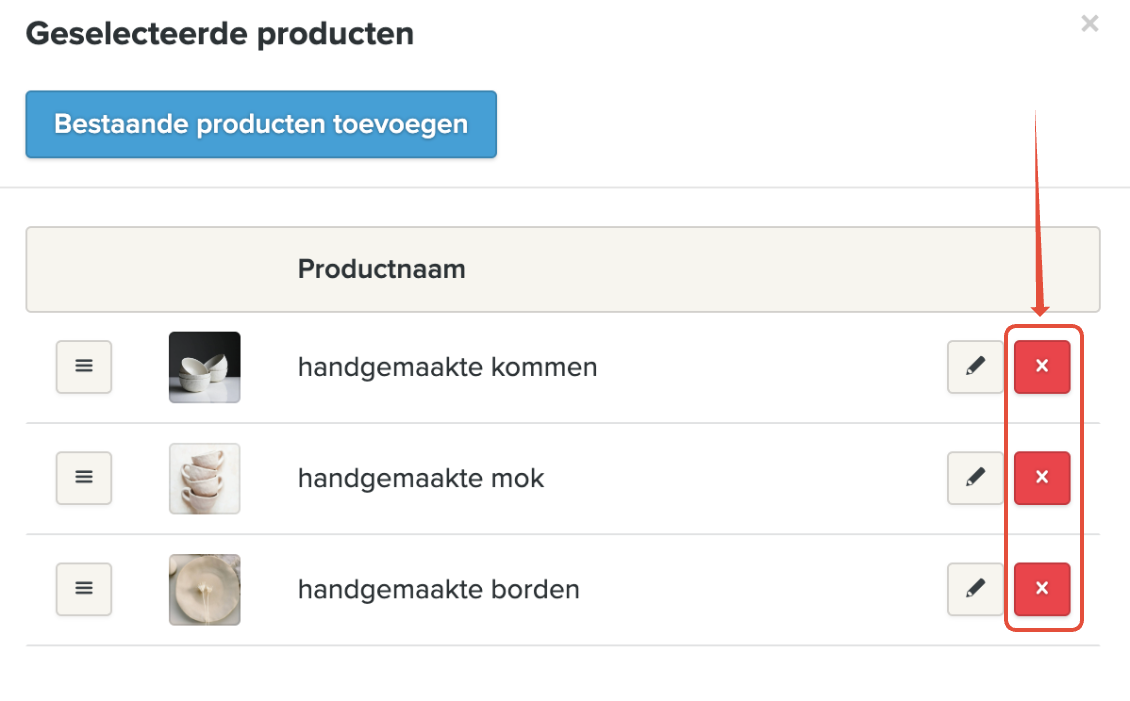Screen dimensions: 1130x701
Task: Click drag handle for handgemaakte borden
Action: (84, 589)
